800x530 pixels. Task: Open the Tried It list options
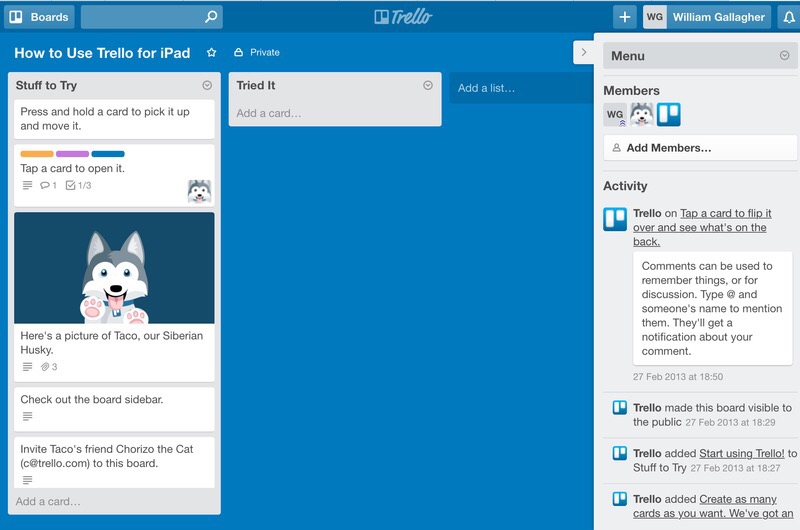[x=428, y=85]
